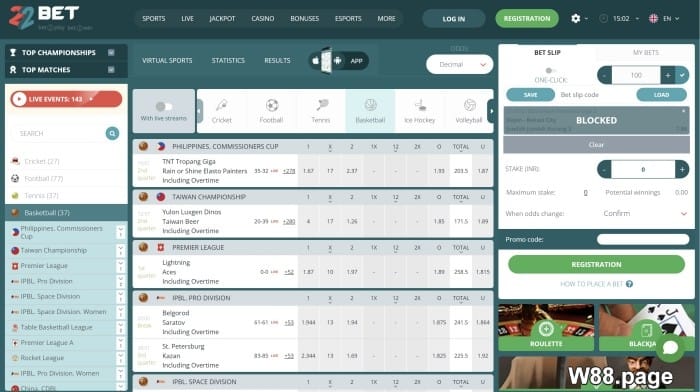Click the 22BET logo
The height and width of the screenshot is (392, 700).
tap(44, 17)
